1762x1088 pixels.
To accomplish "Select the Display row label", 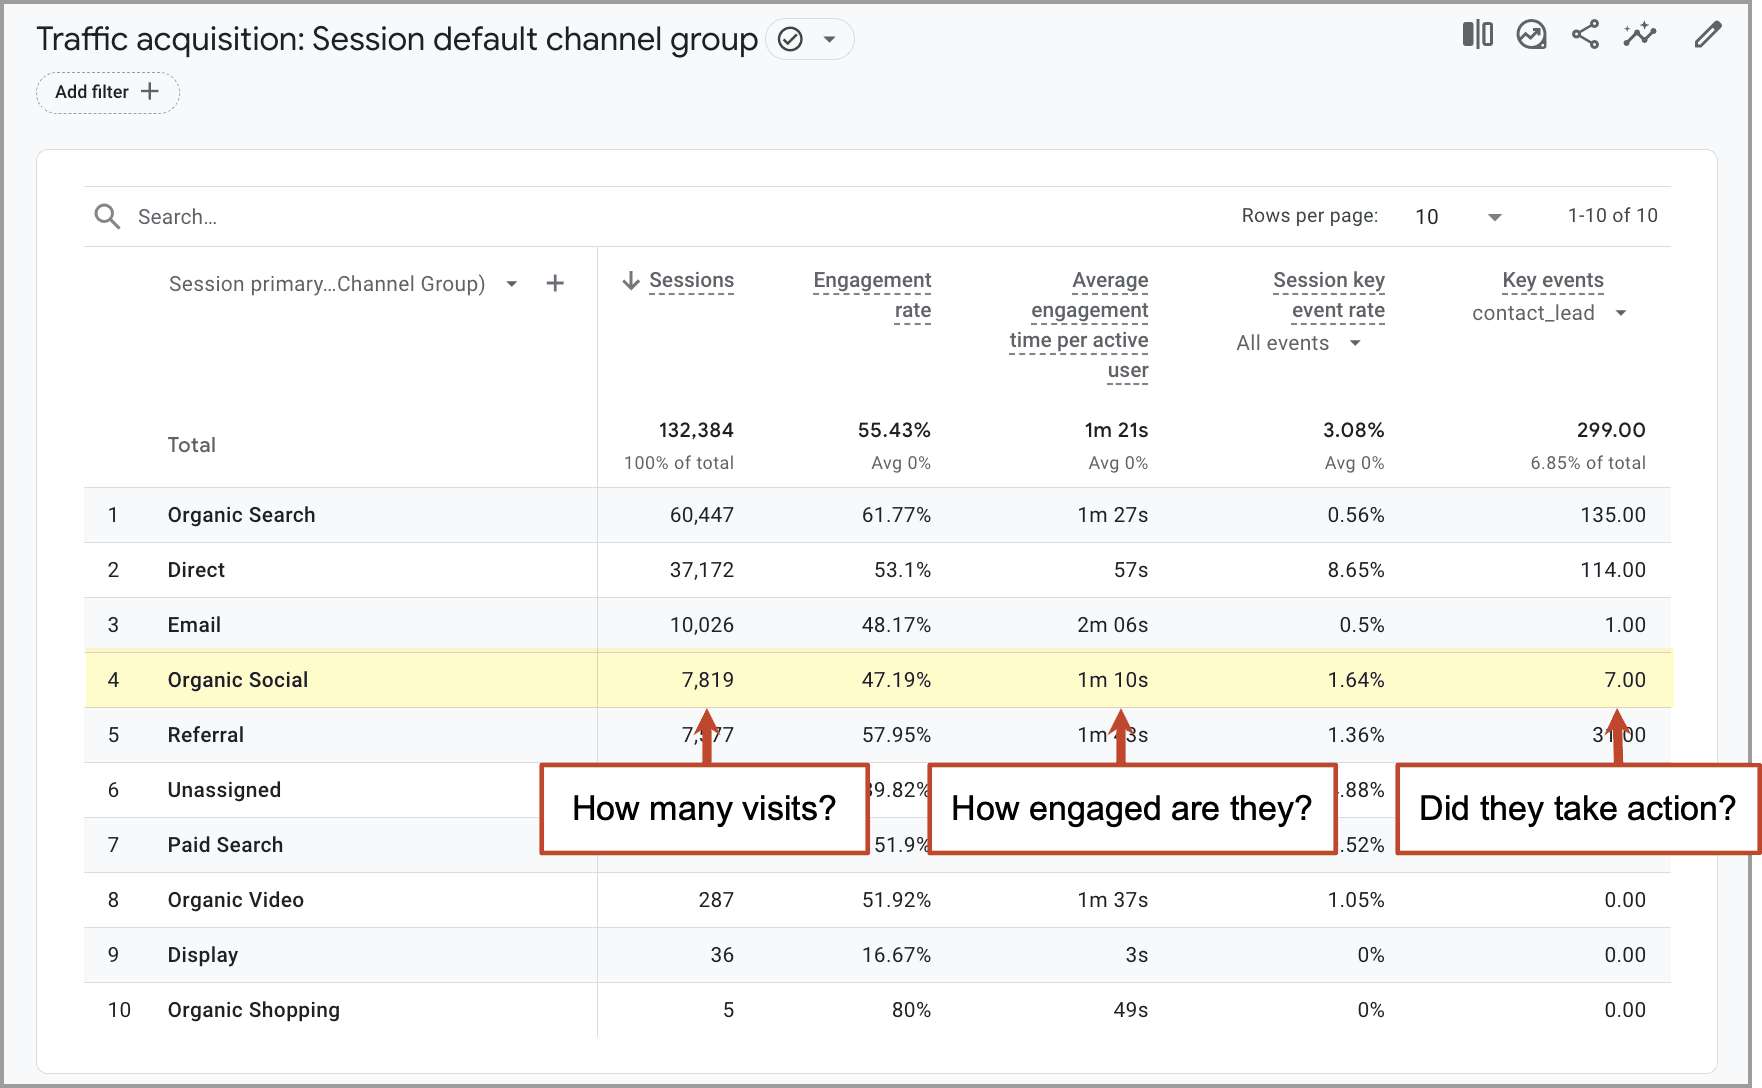I will (203, 955).
